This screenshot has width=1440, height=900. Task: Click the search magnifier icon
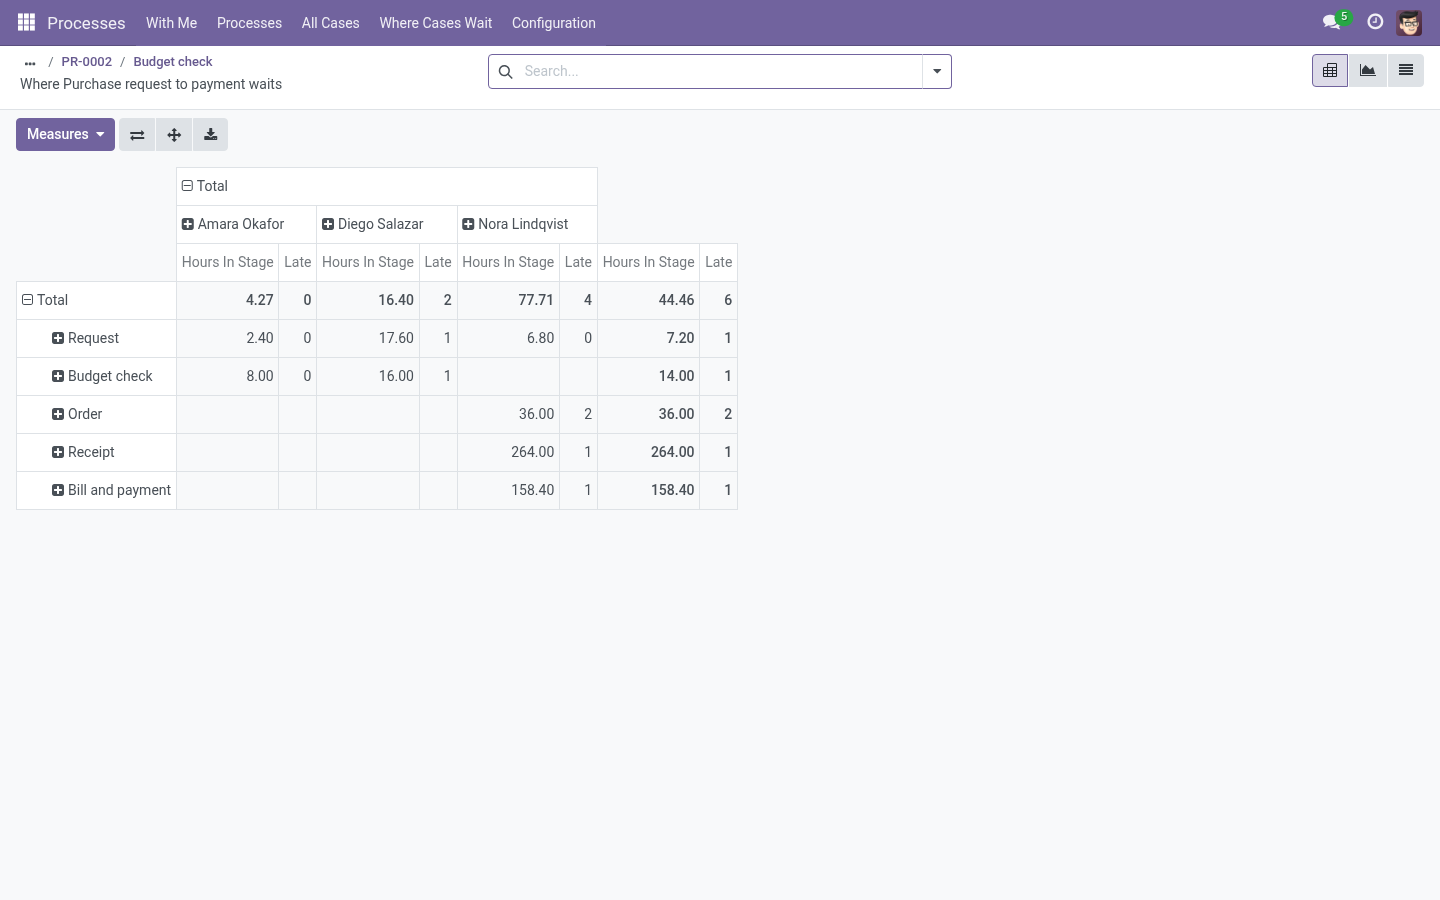tap(506, 72)
